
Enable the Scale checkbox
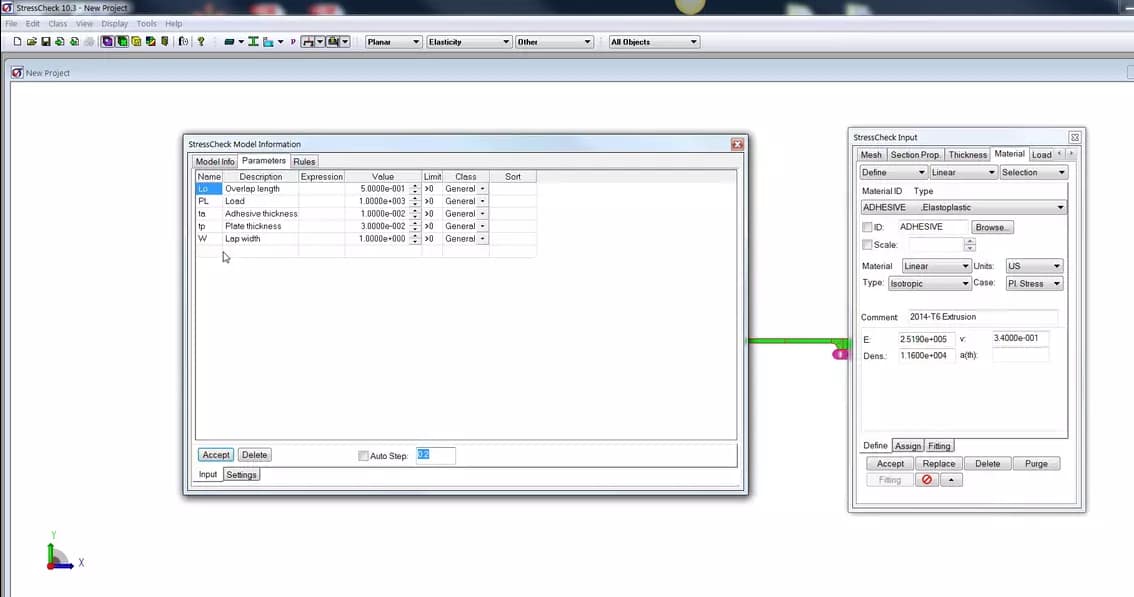pos(868,244)
